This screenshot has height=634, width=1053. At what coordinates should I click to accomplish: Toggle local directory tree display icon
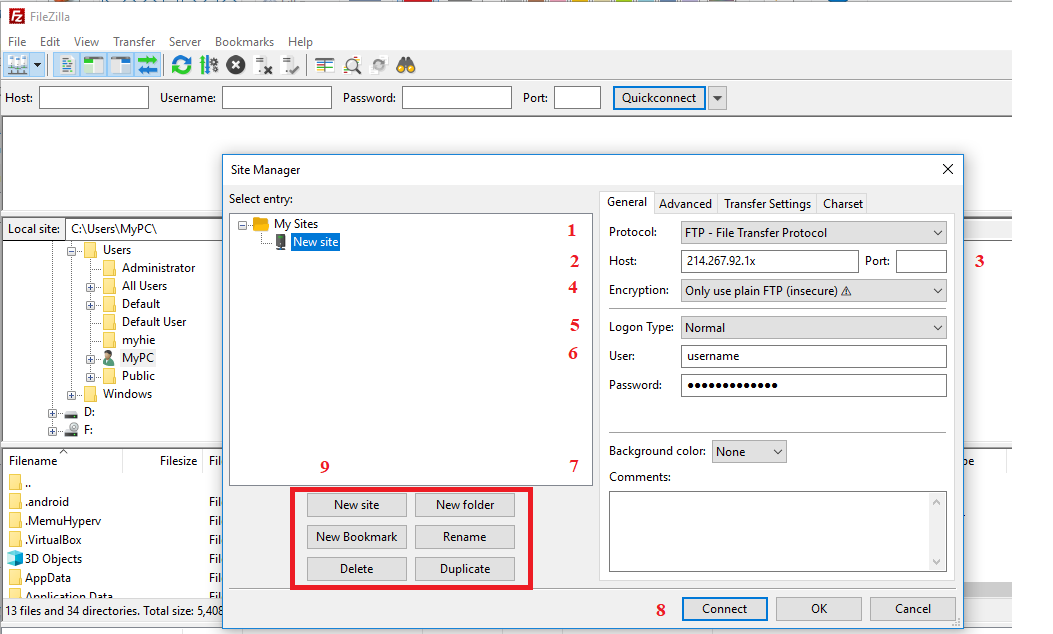tap(93, 65)
